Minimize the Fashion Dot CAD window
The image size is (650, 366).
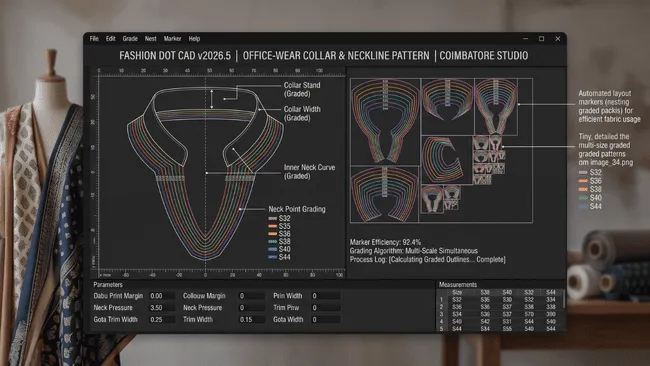(525, 39)
